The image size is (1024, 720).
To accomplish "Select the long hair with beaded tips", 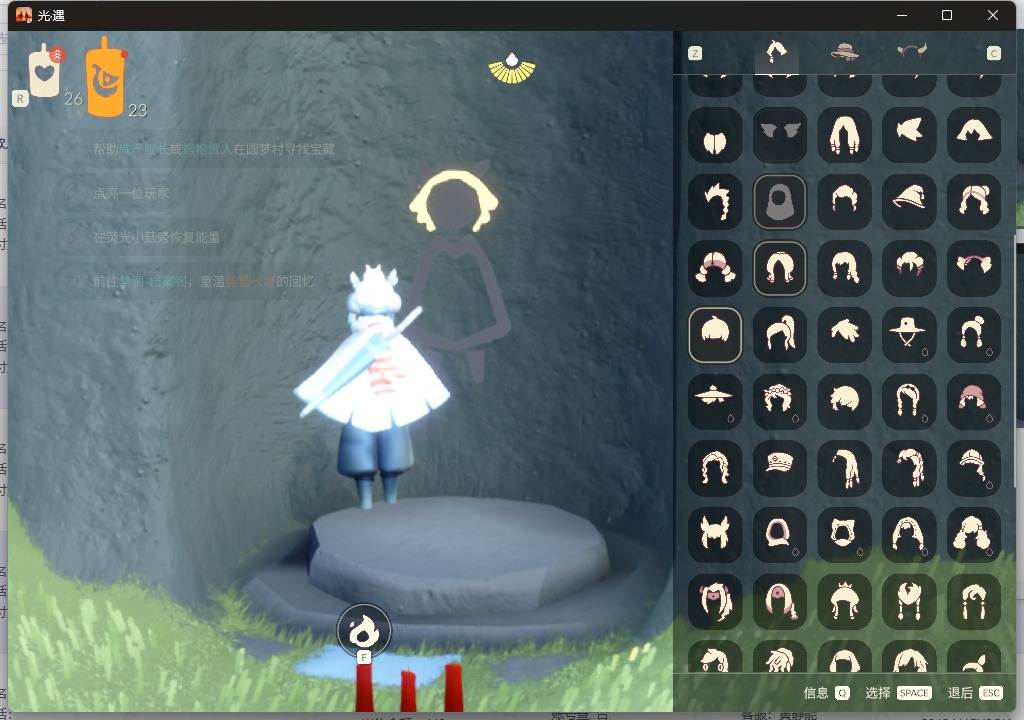I will [844, 135].
